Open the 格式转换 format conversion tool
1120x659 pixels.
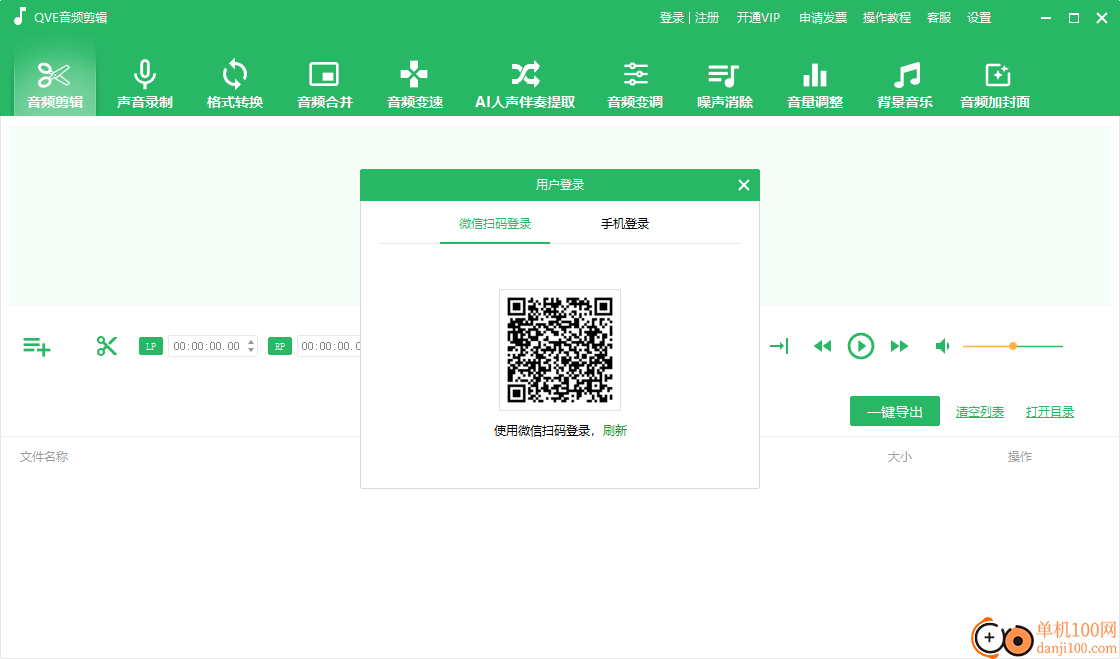pos(235,84)
